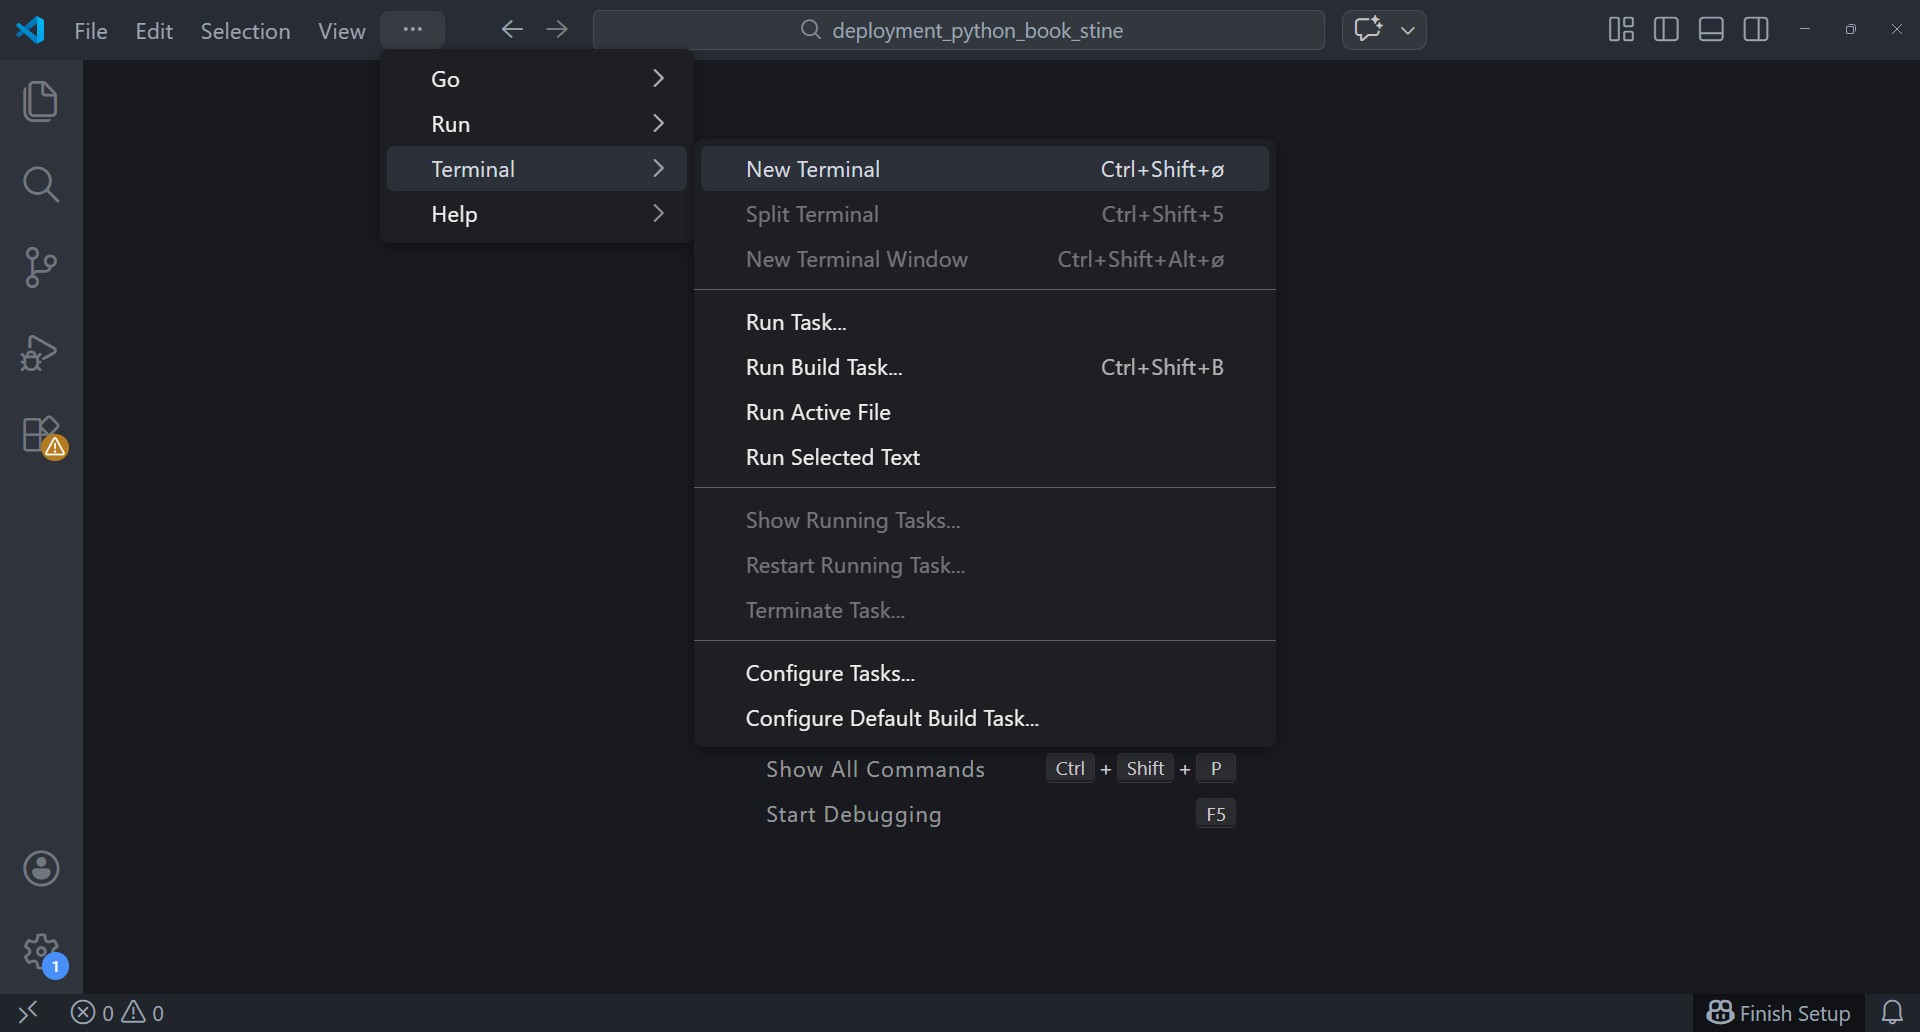This screenshot has width=1920, height=1032.
Task: Click the deployment_python_book_stine search box
Action: click(959, 30)
